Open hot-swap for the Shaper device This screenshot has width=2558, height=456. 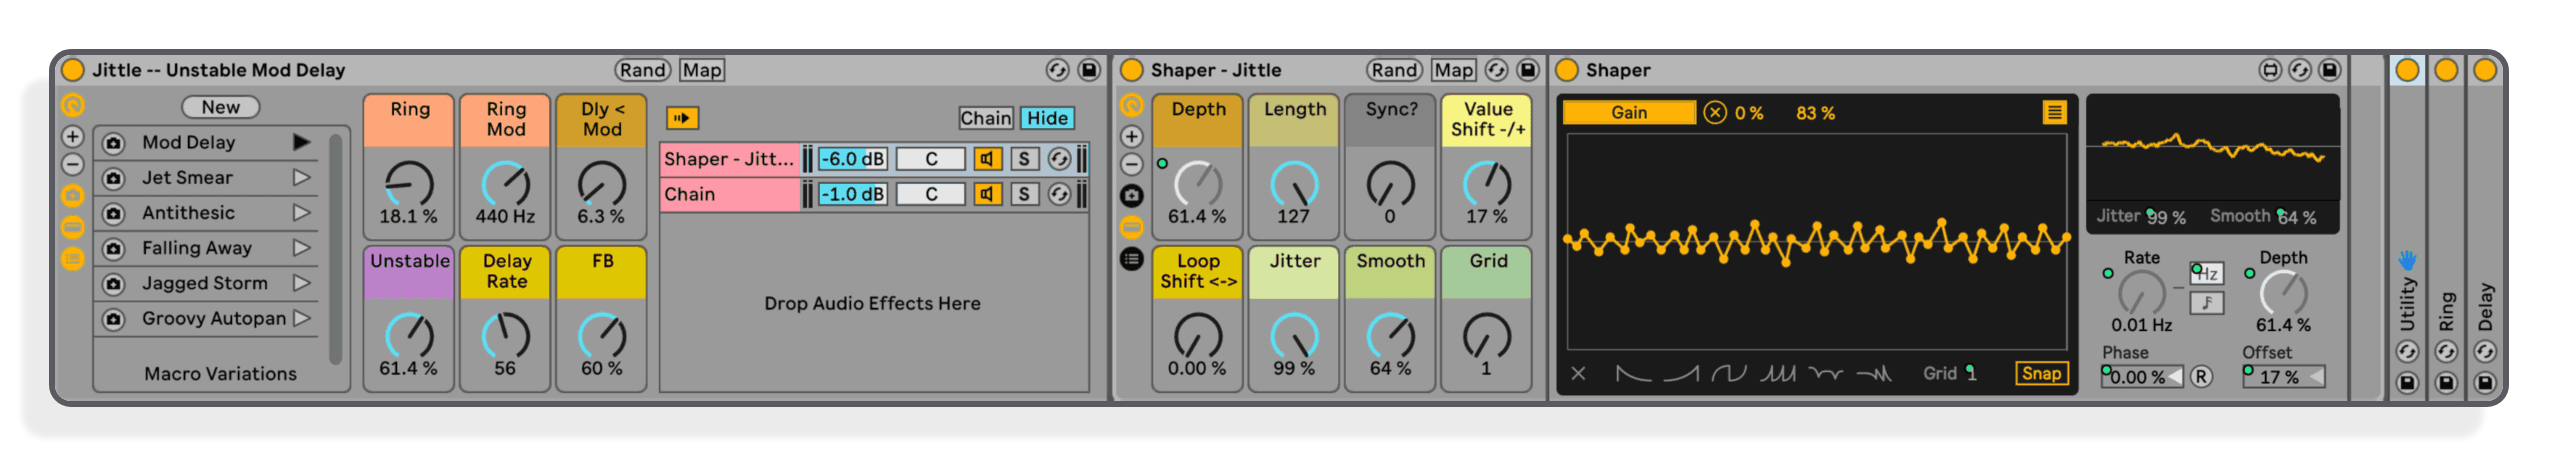2300,70
